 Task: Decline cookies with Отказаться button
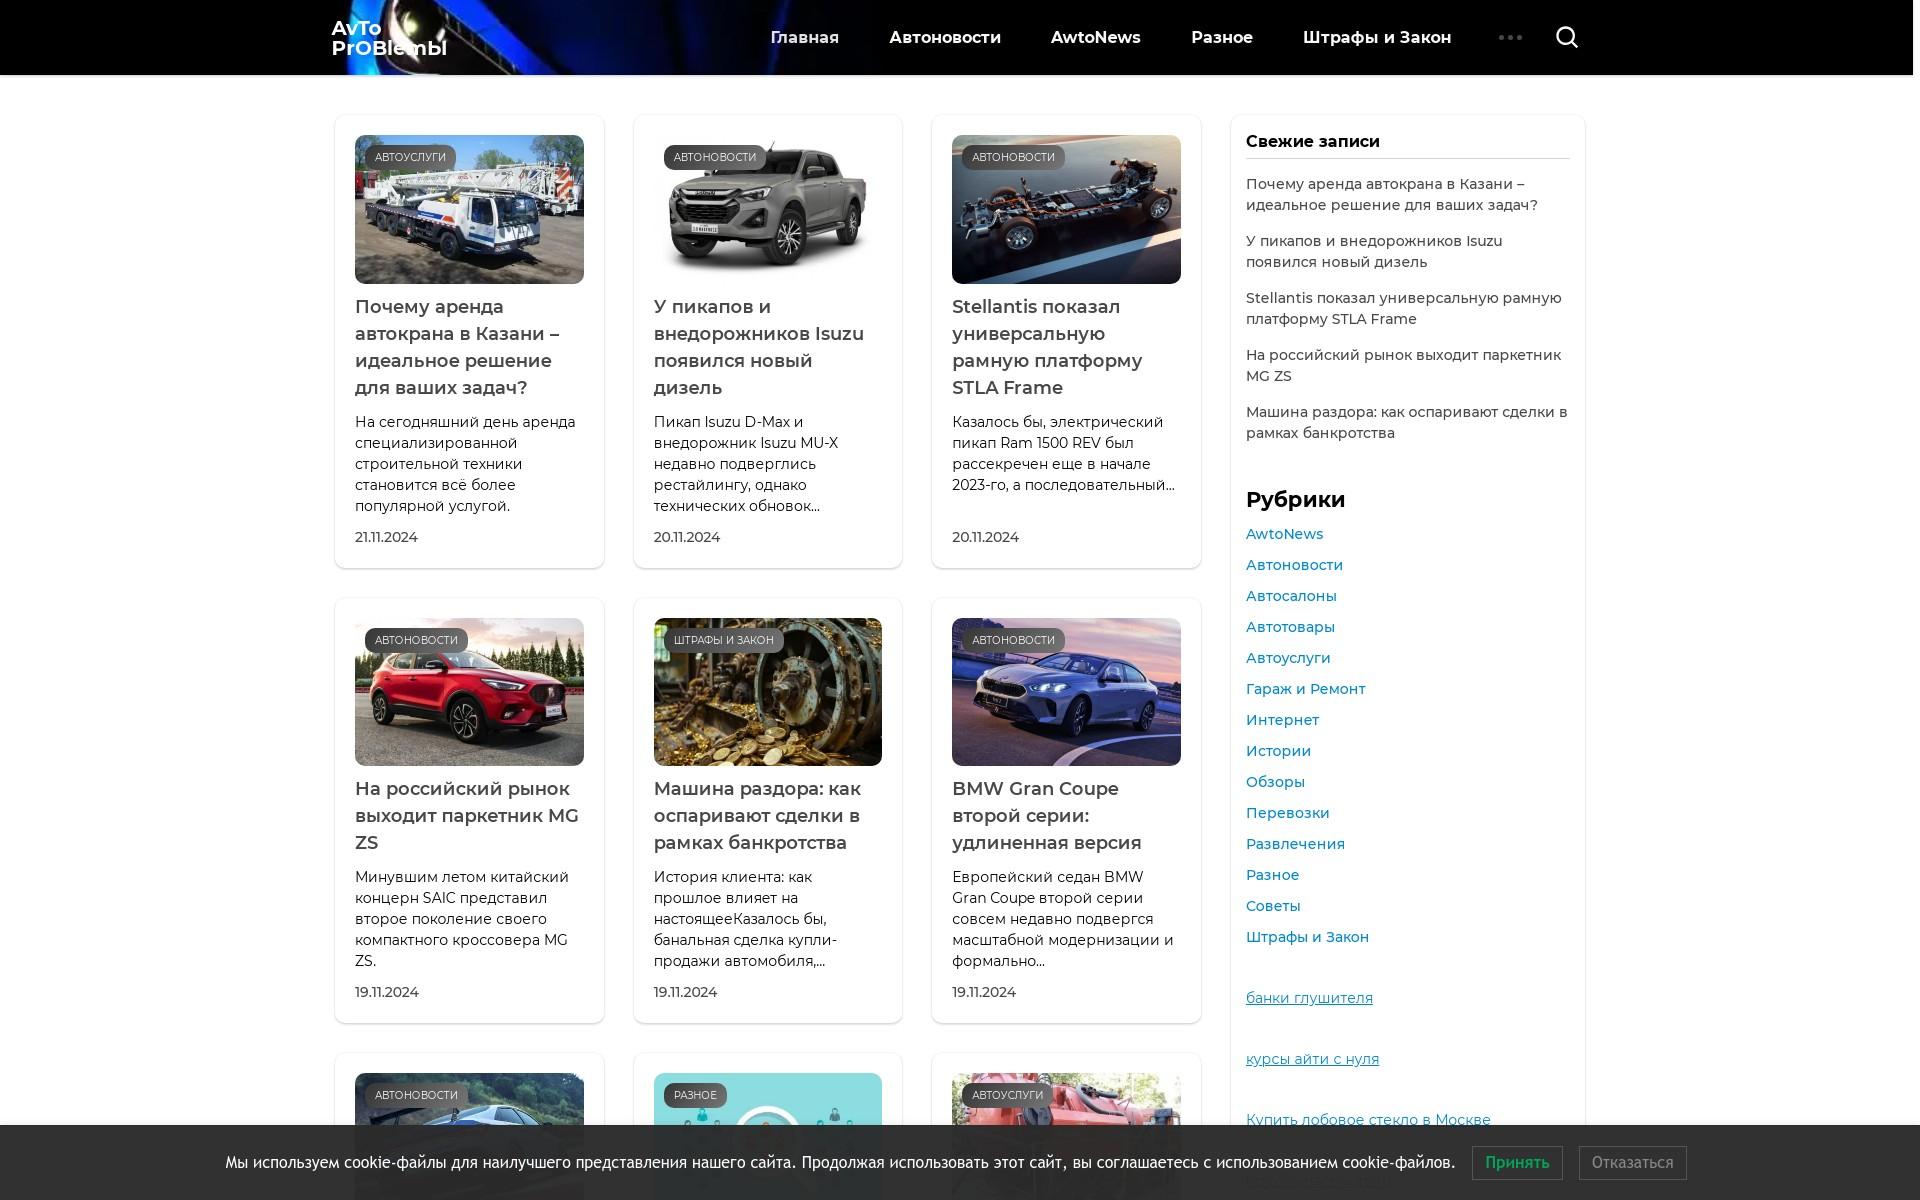pos(1632,1162)
